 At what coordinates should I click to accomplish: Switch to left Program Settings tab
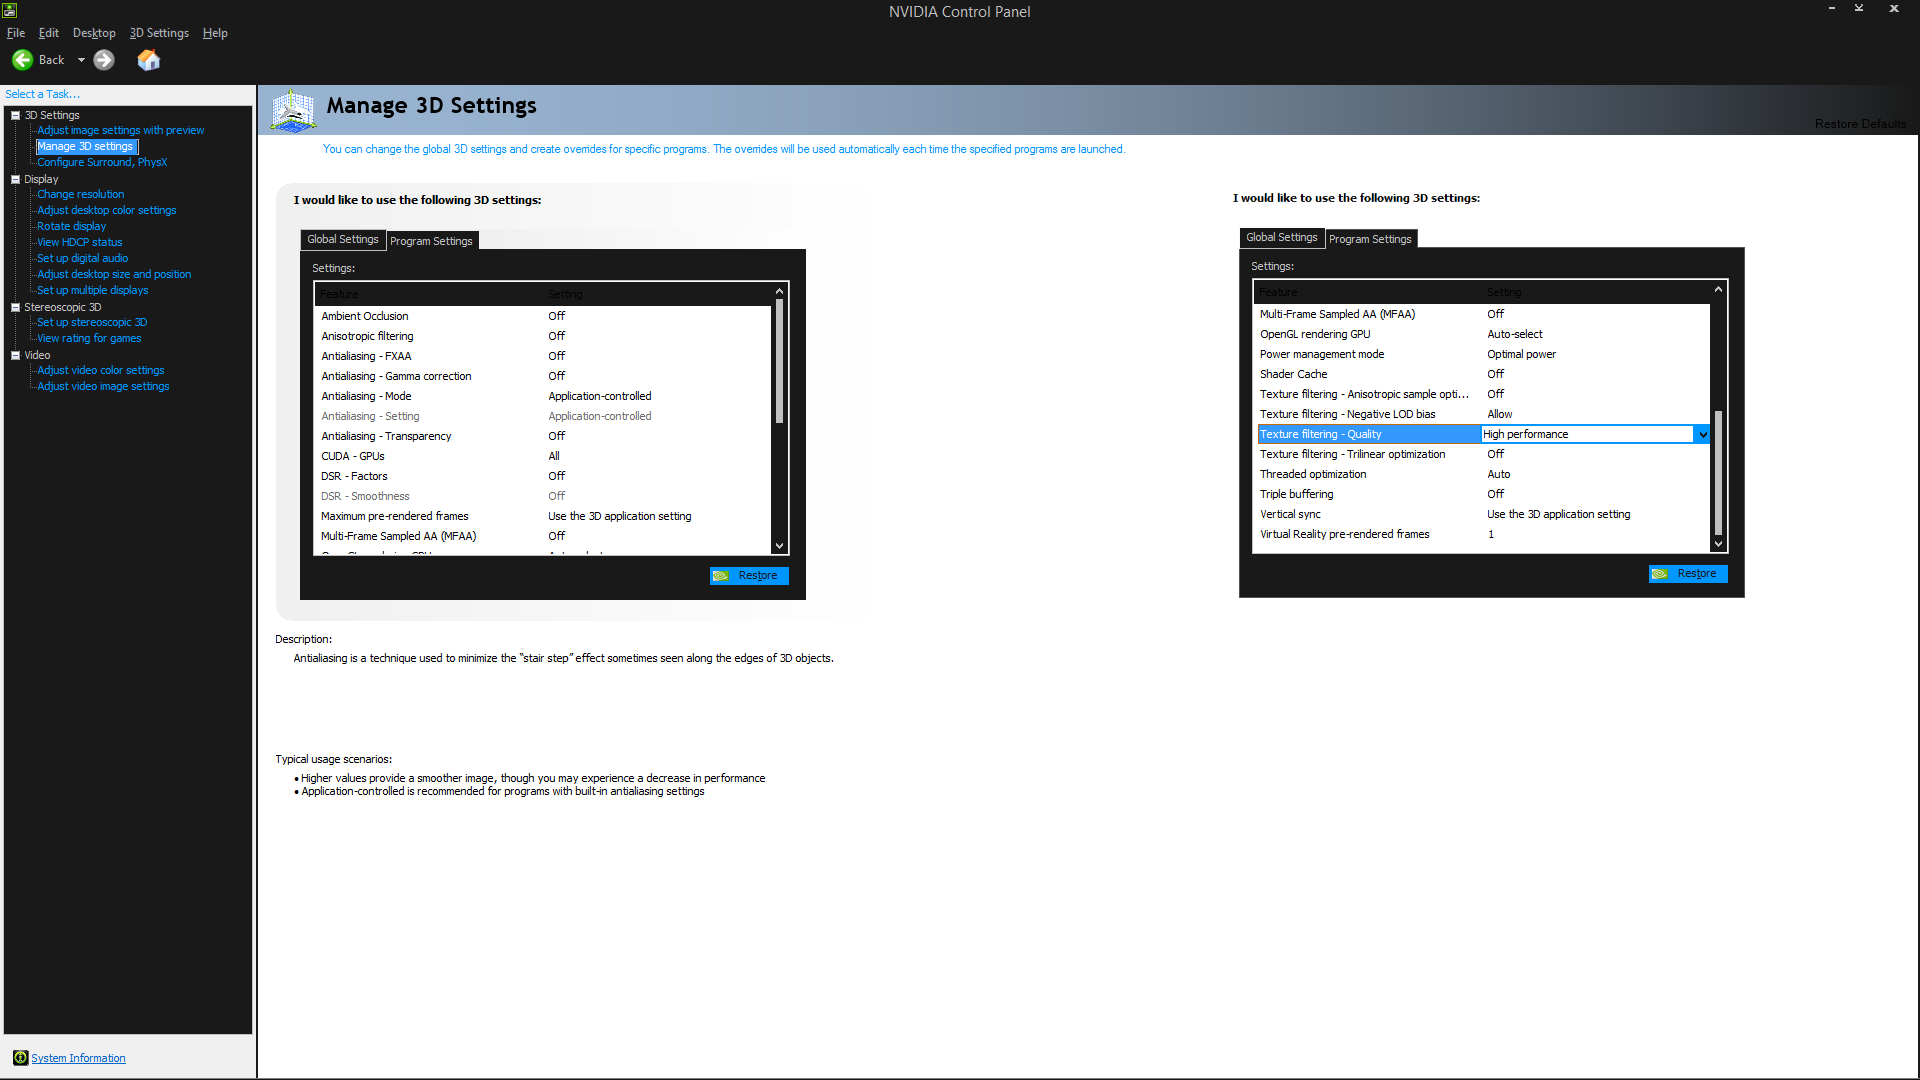point(431,241)
